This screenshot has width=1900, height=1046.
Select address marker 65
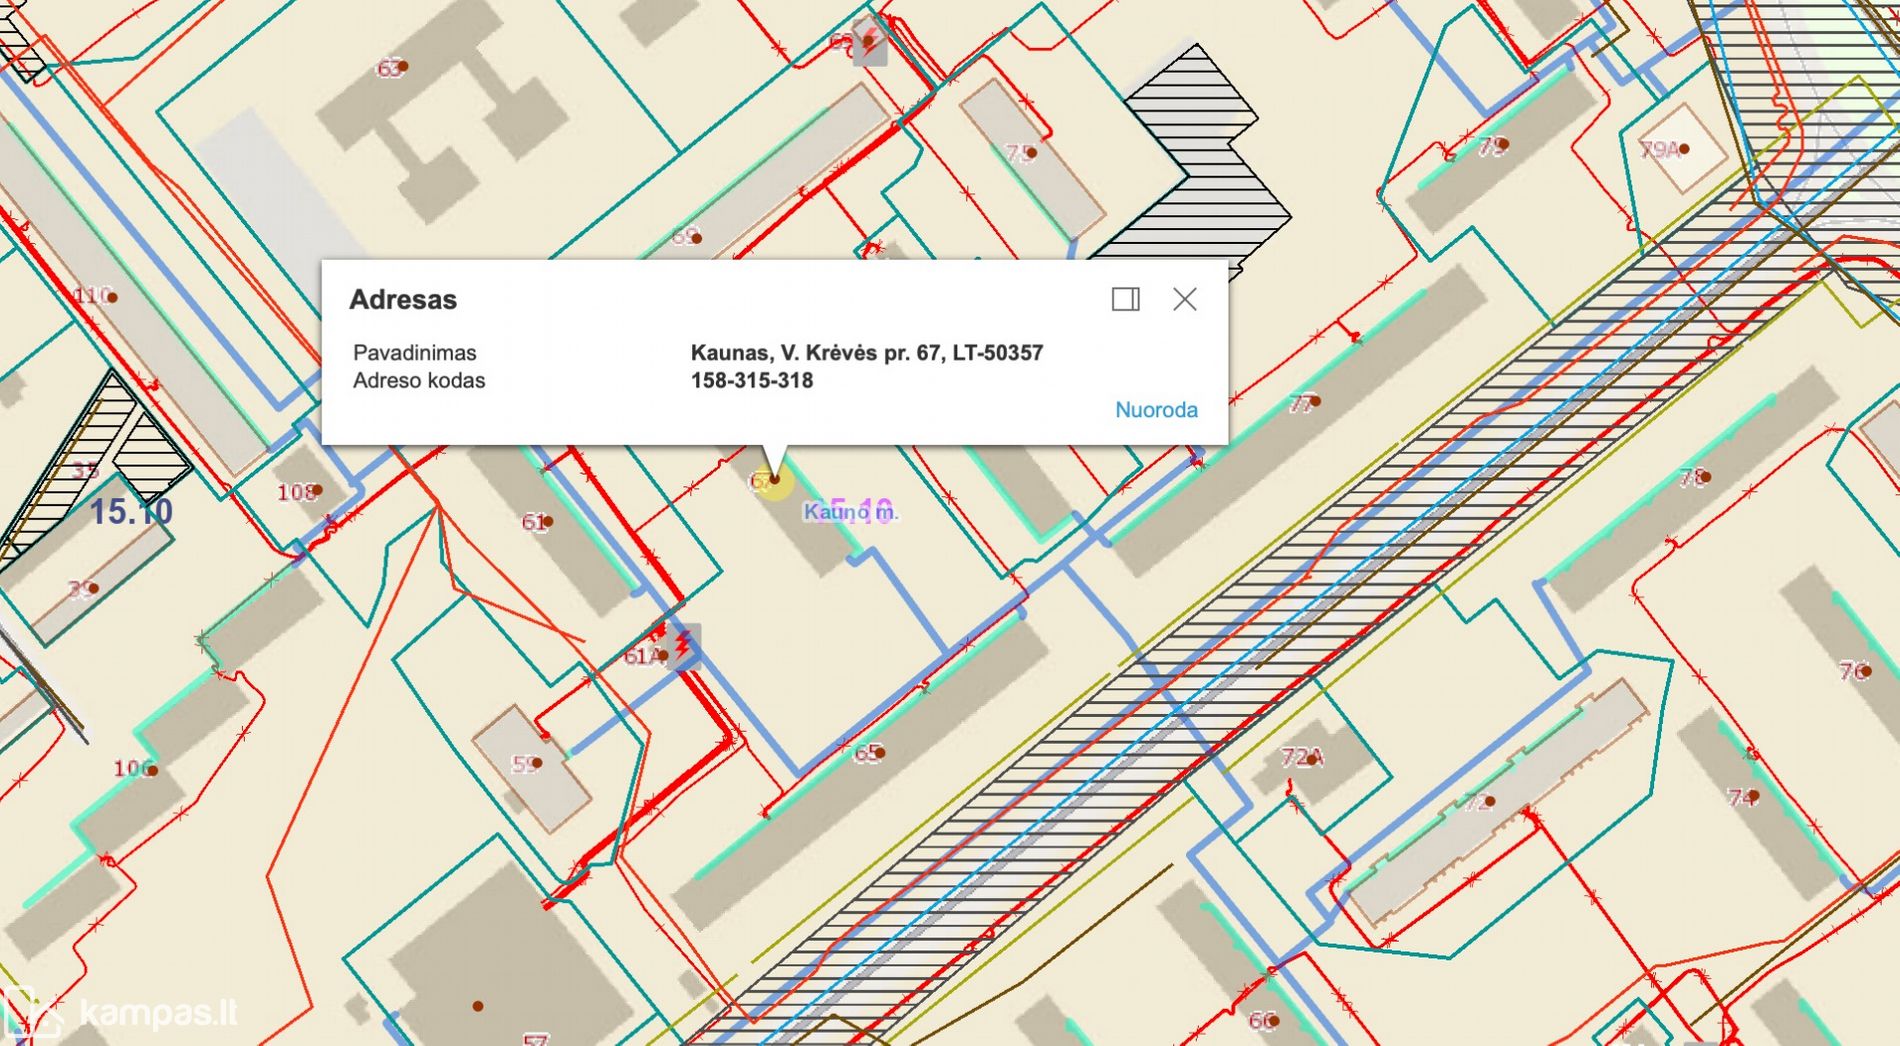tap(879, 752)
